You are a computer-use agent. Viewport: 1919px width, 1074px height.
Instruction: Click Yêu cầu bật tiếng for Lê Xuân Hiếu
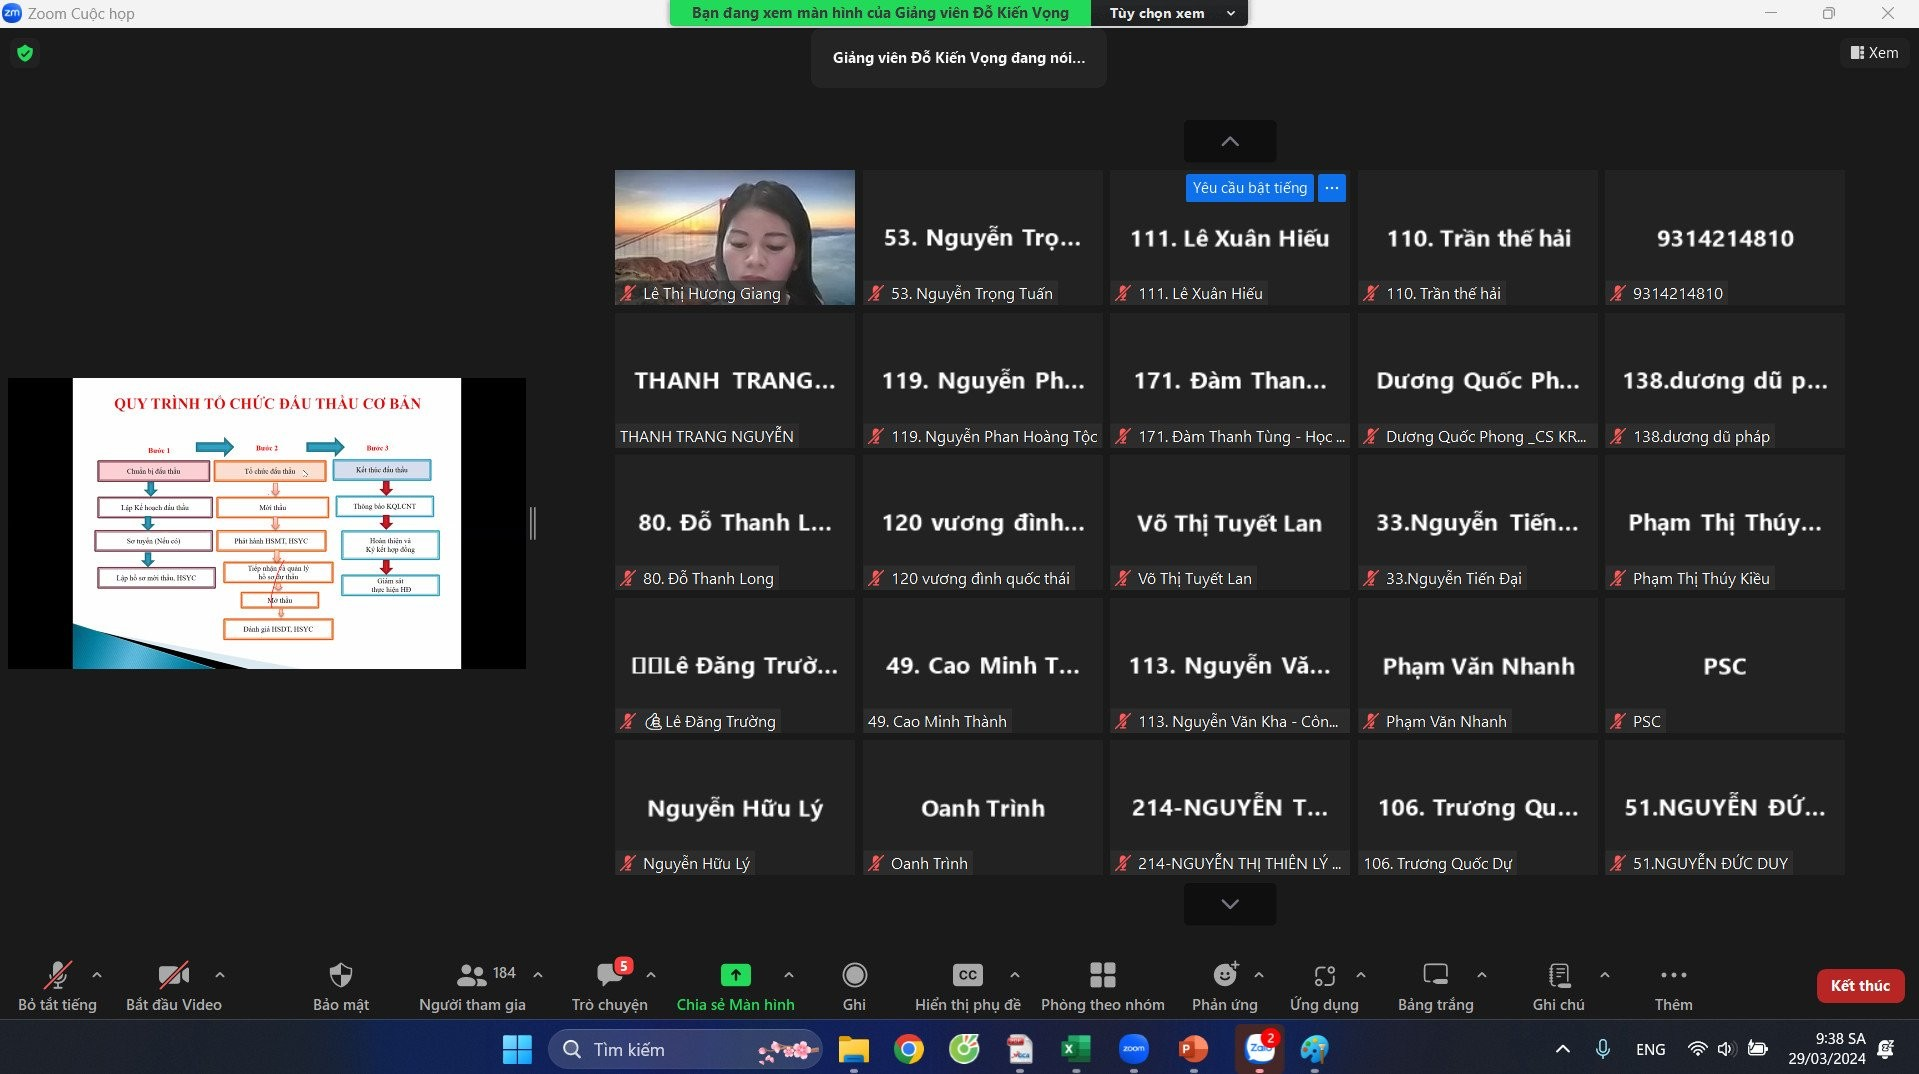pyautogui.click(x=1249, y=188)
